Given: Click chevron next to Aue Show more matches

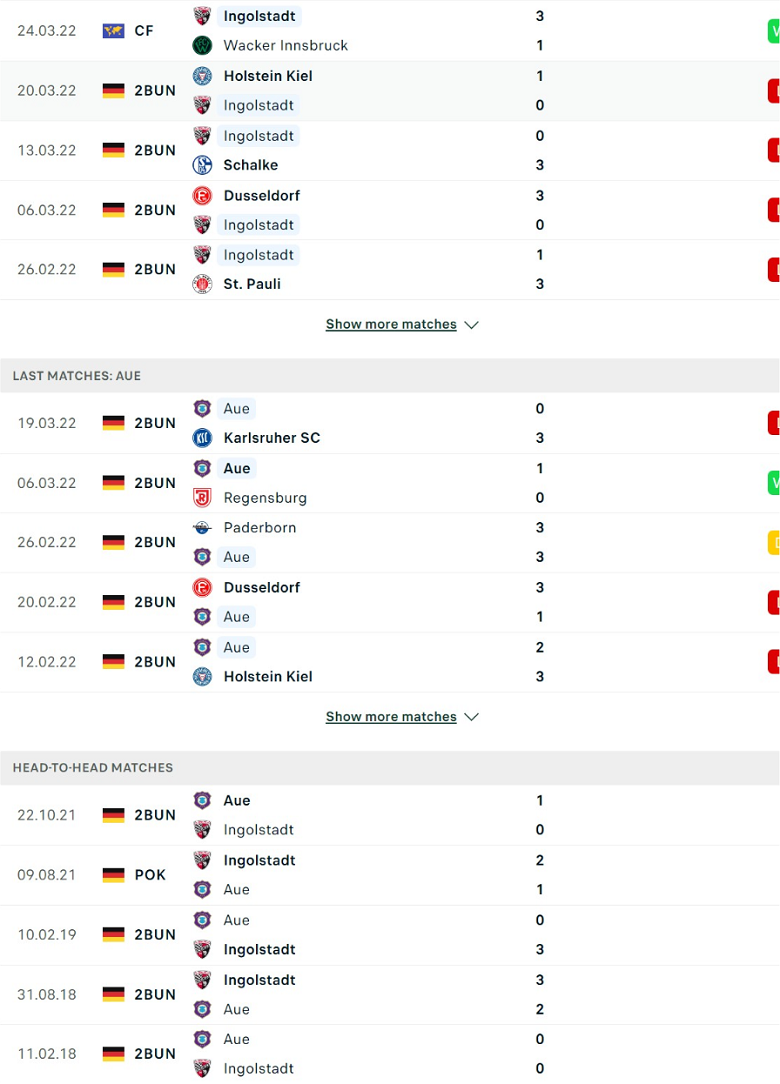Looking at the screenshot, I should click(x=472, y=717).
